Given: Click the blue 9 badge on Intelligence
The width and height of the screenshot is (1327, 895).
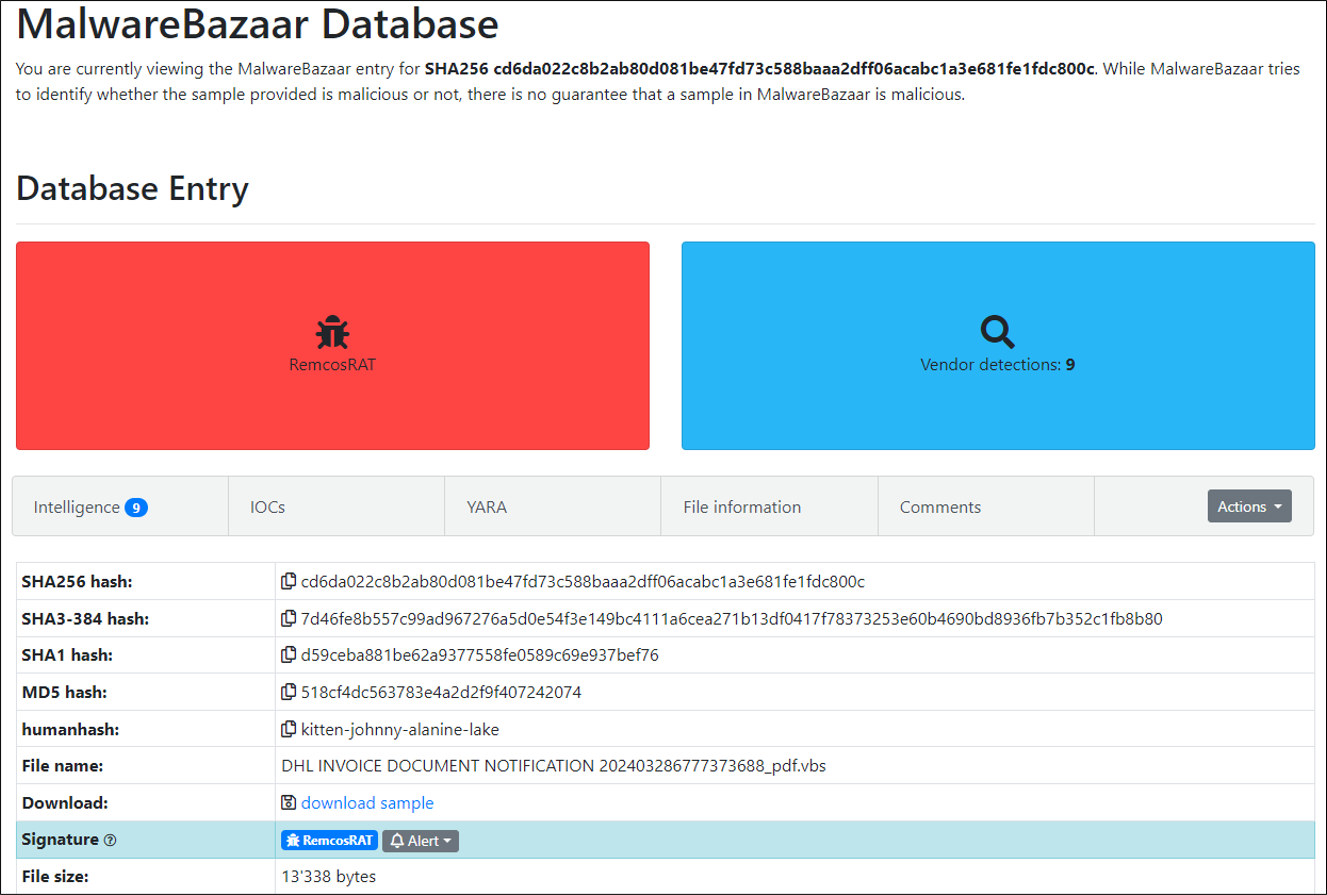Looking at the screenshot, I should coord(136,508).
